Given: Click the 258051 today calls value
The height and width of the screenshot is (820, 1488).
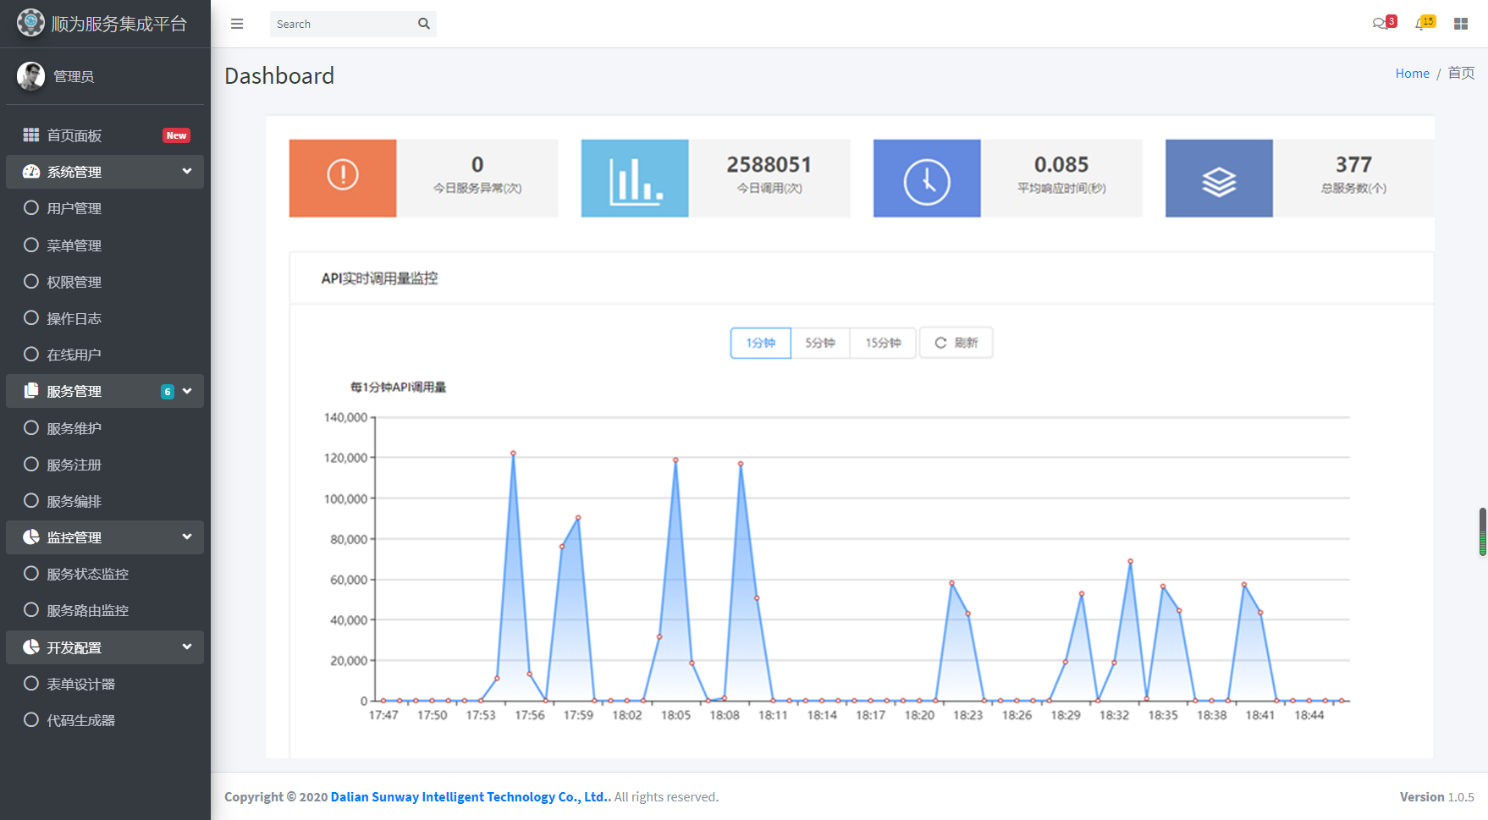Looking at the screenshot, I should (769, 165).
